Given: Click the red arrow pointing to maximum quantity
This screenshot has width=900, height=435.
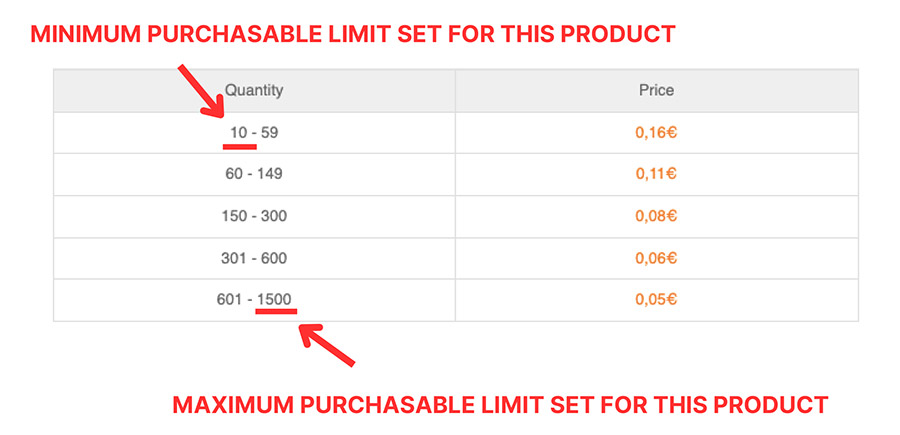Looking at the screenshot, I should pyautogui.click(x=327, y=345).
